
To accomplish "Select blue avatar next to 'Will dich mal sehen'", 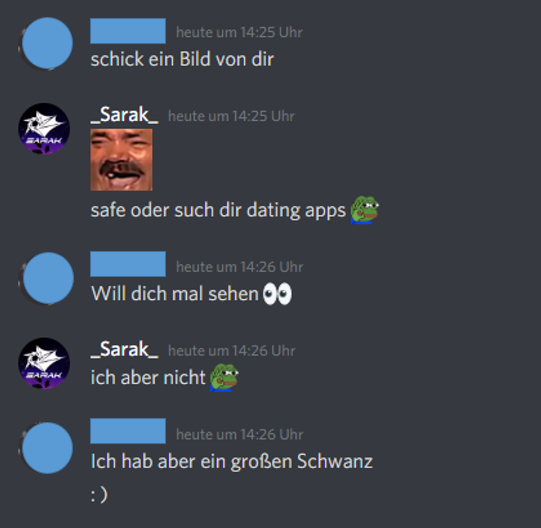I will tap(48, 278).
